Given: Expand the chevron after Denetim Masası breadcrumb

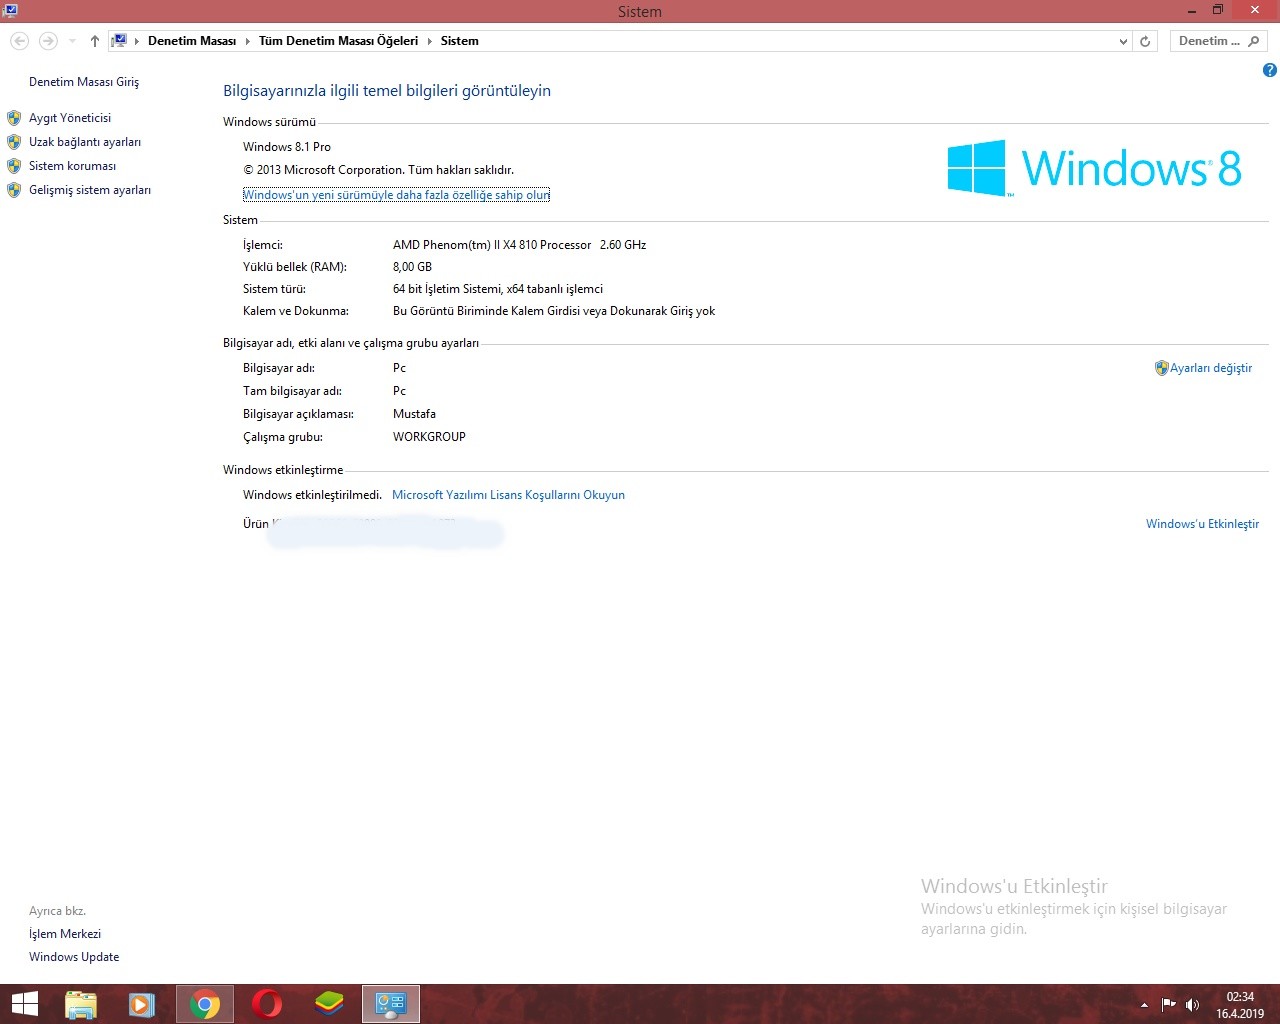Looking at the screenshot, I should coord(247,41).
